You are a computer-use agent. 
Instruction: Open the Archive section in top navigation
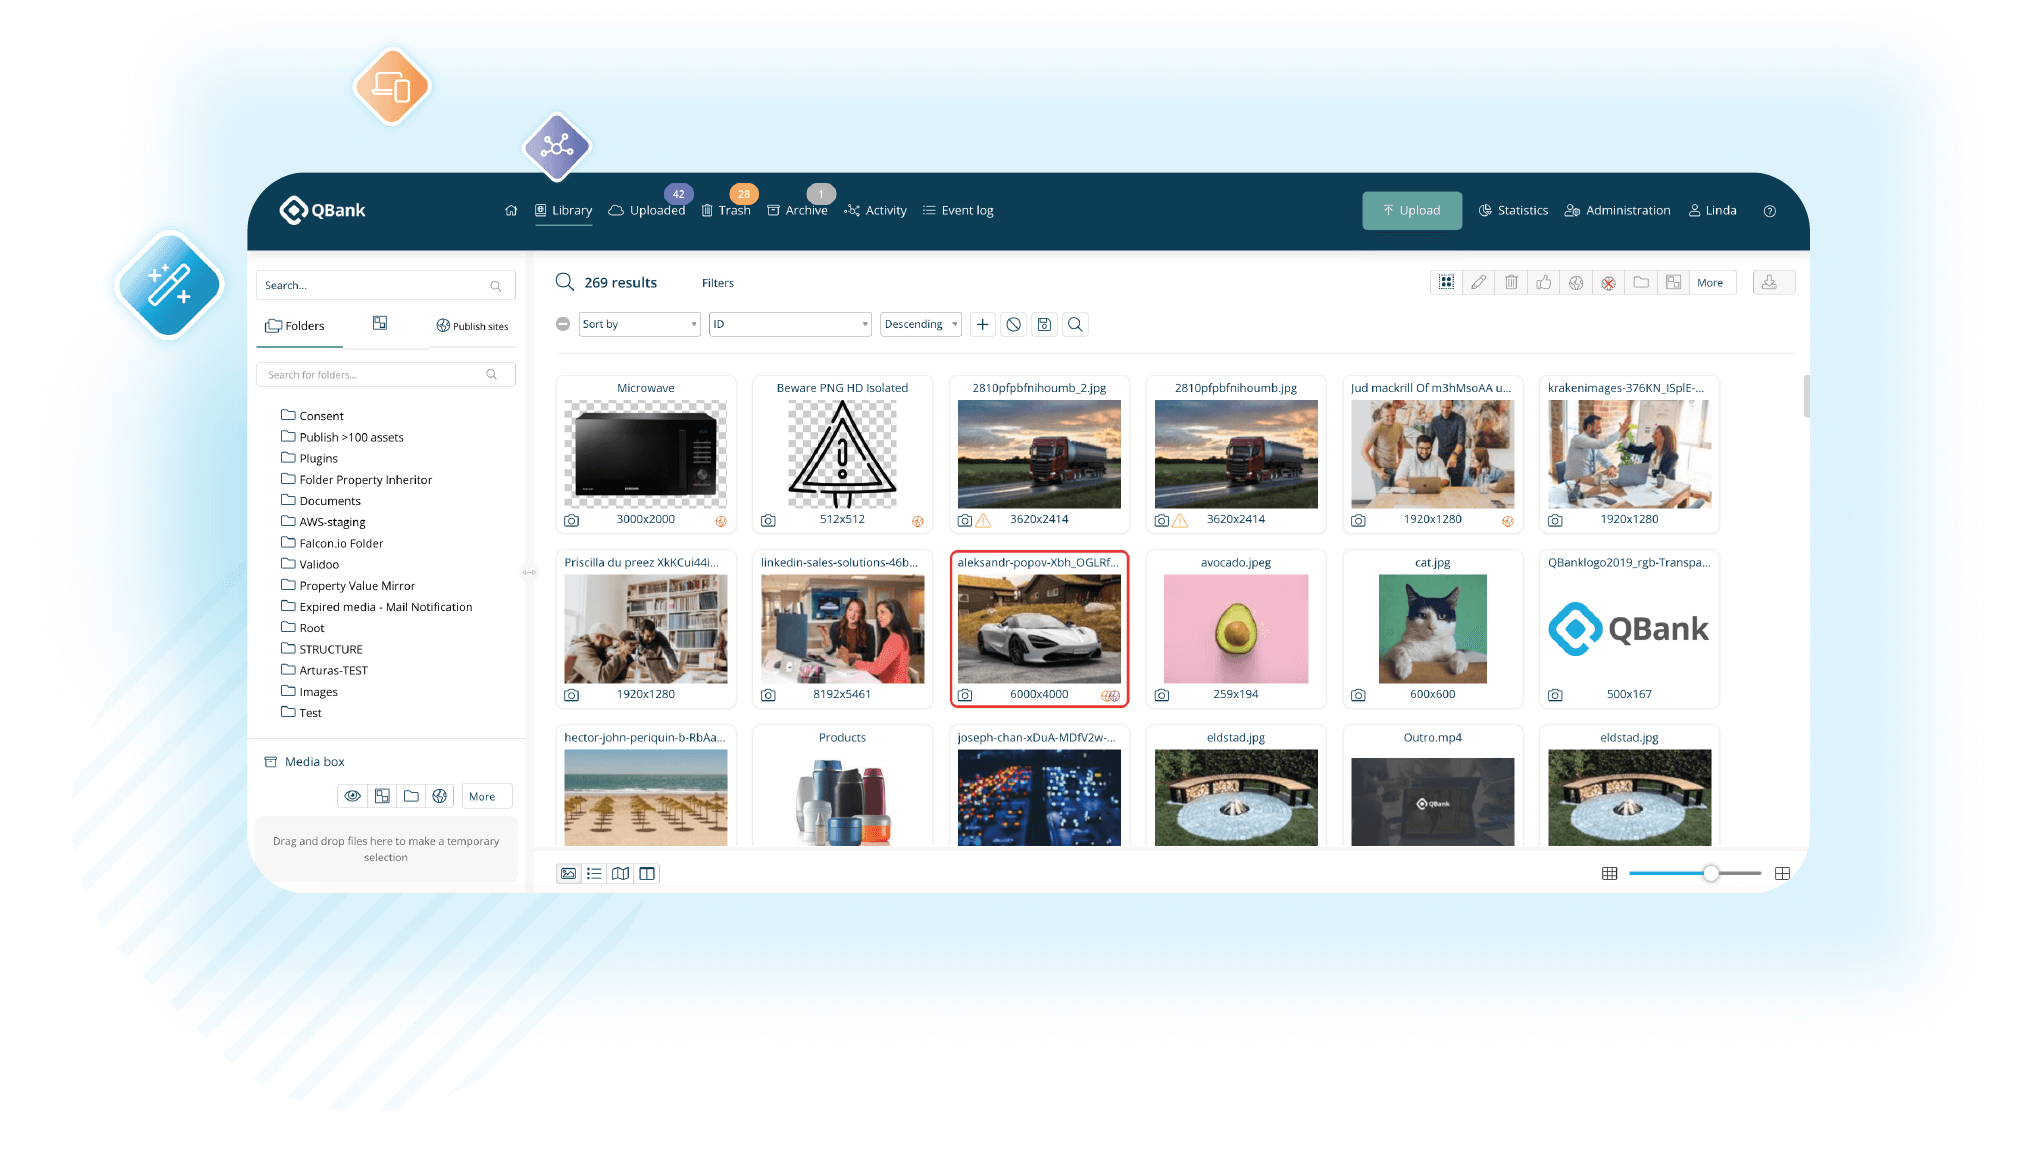tap(799, 210)
